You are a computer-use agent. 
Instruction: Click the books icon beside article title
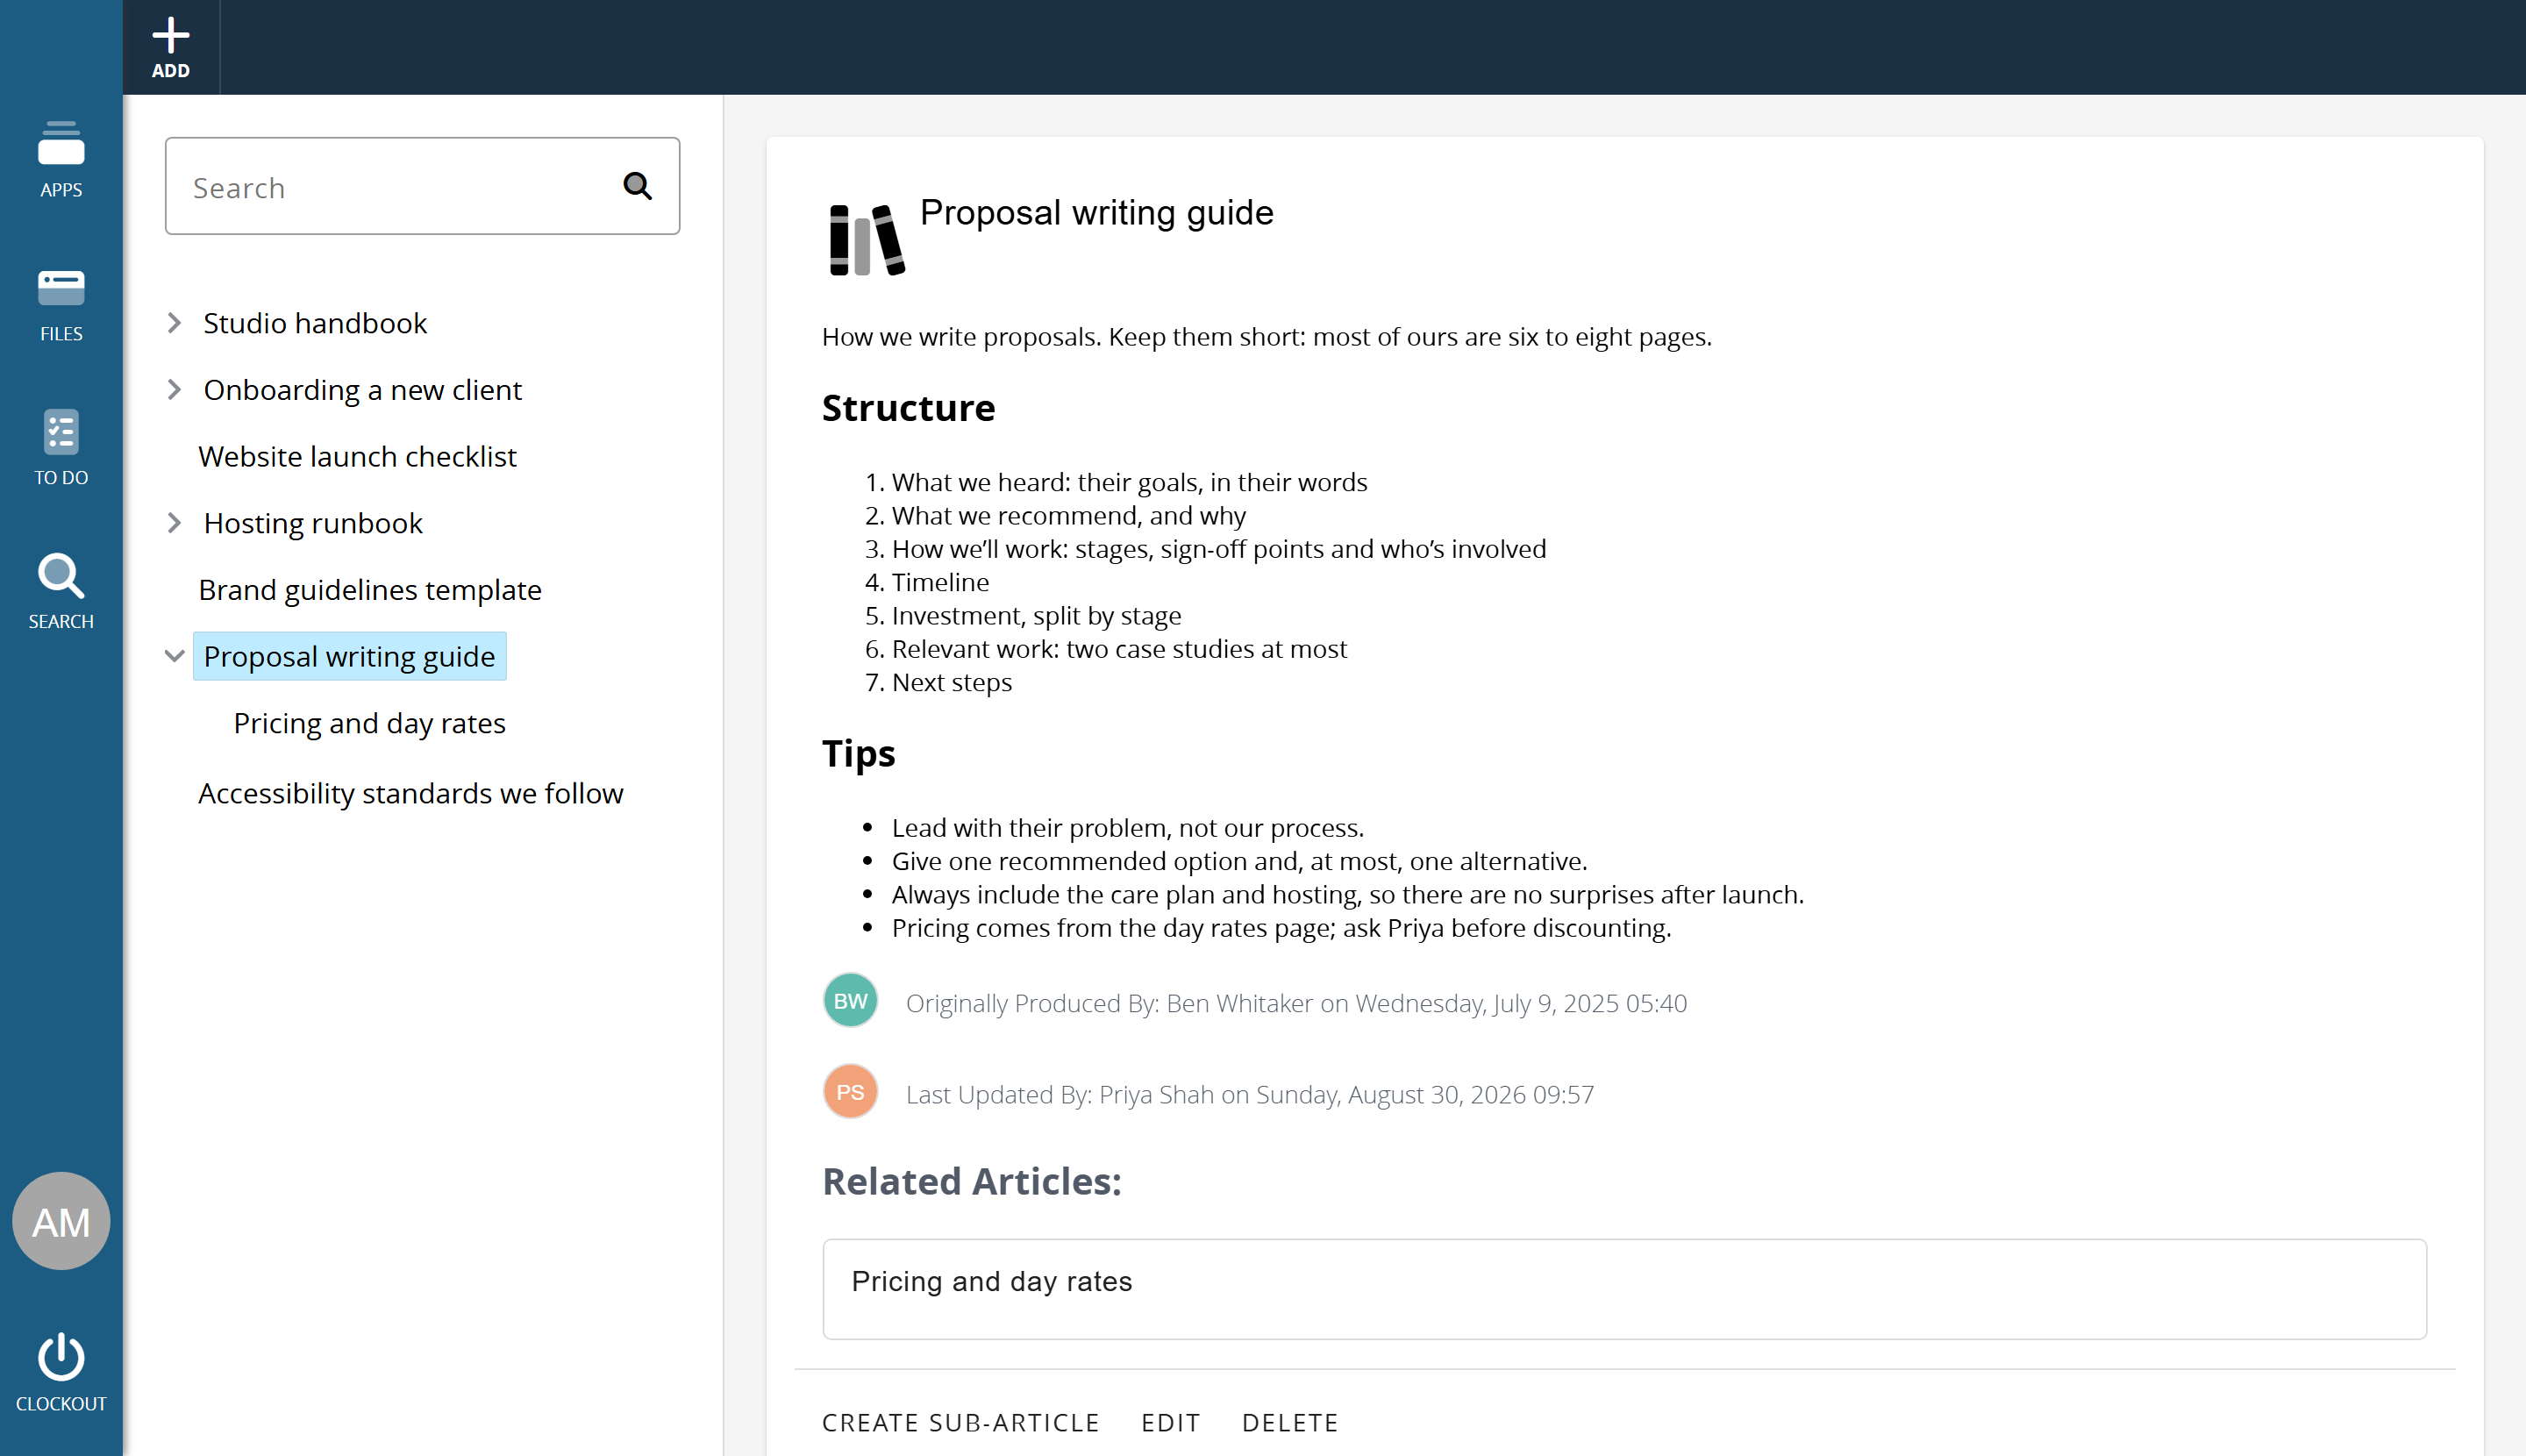coord(867,240)
